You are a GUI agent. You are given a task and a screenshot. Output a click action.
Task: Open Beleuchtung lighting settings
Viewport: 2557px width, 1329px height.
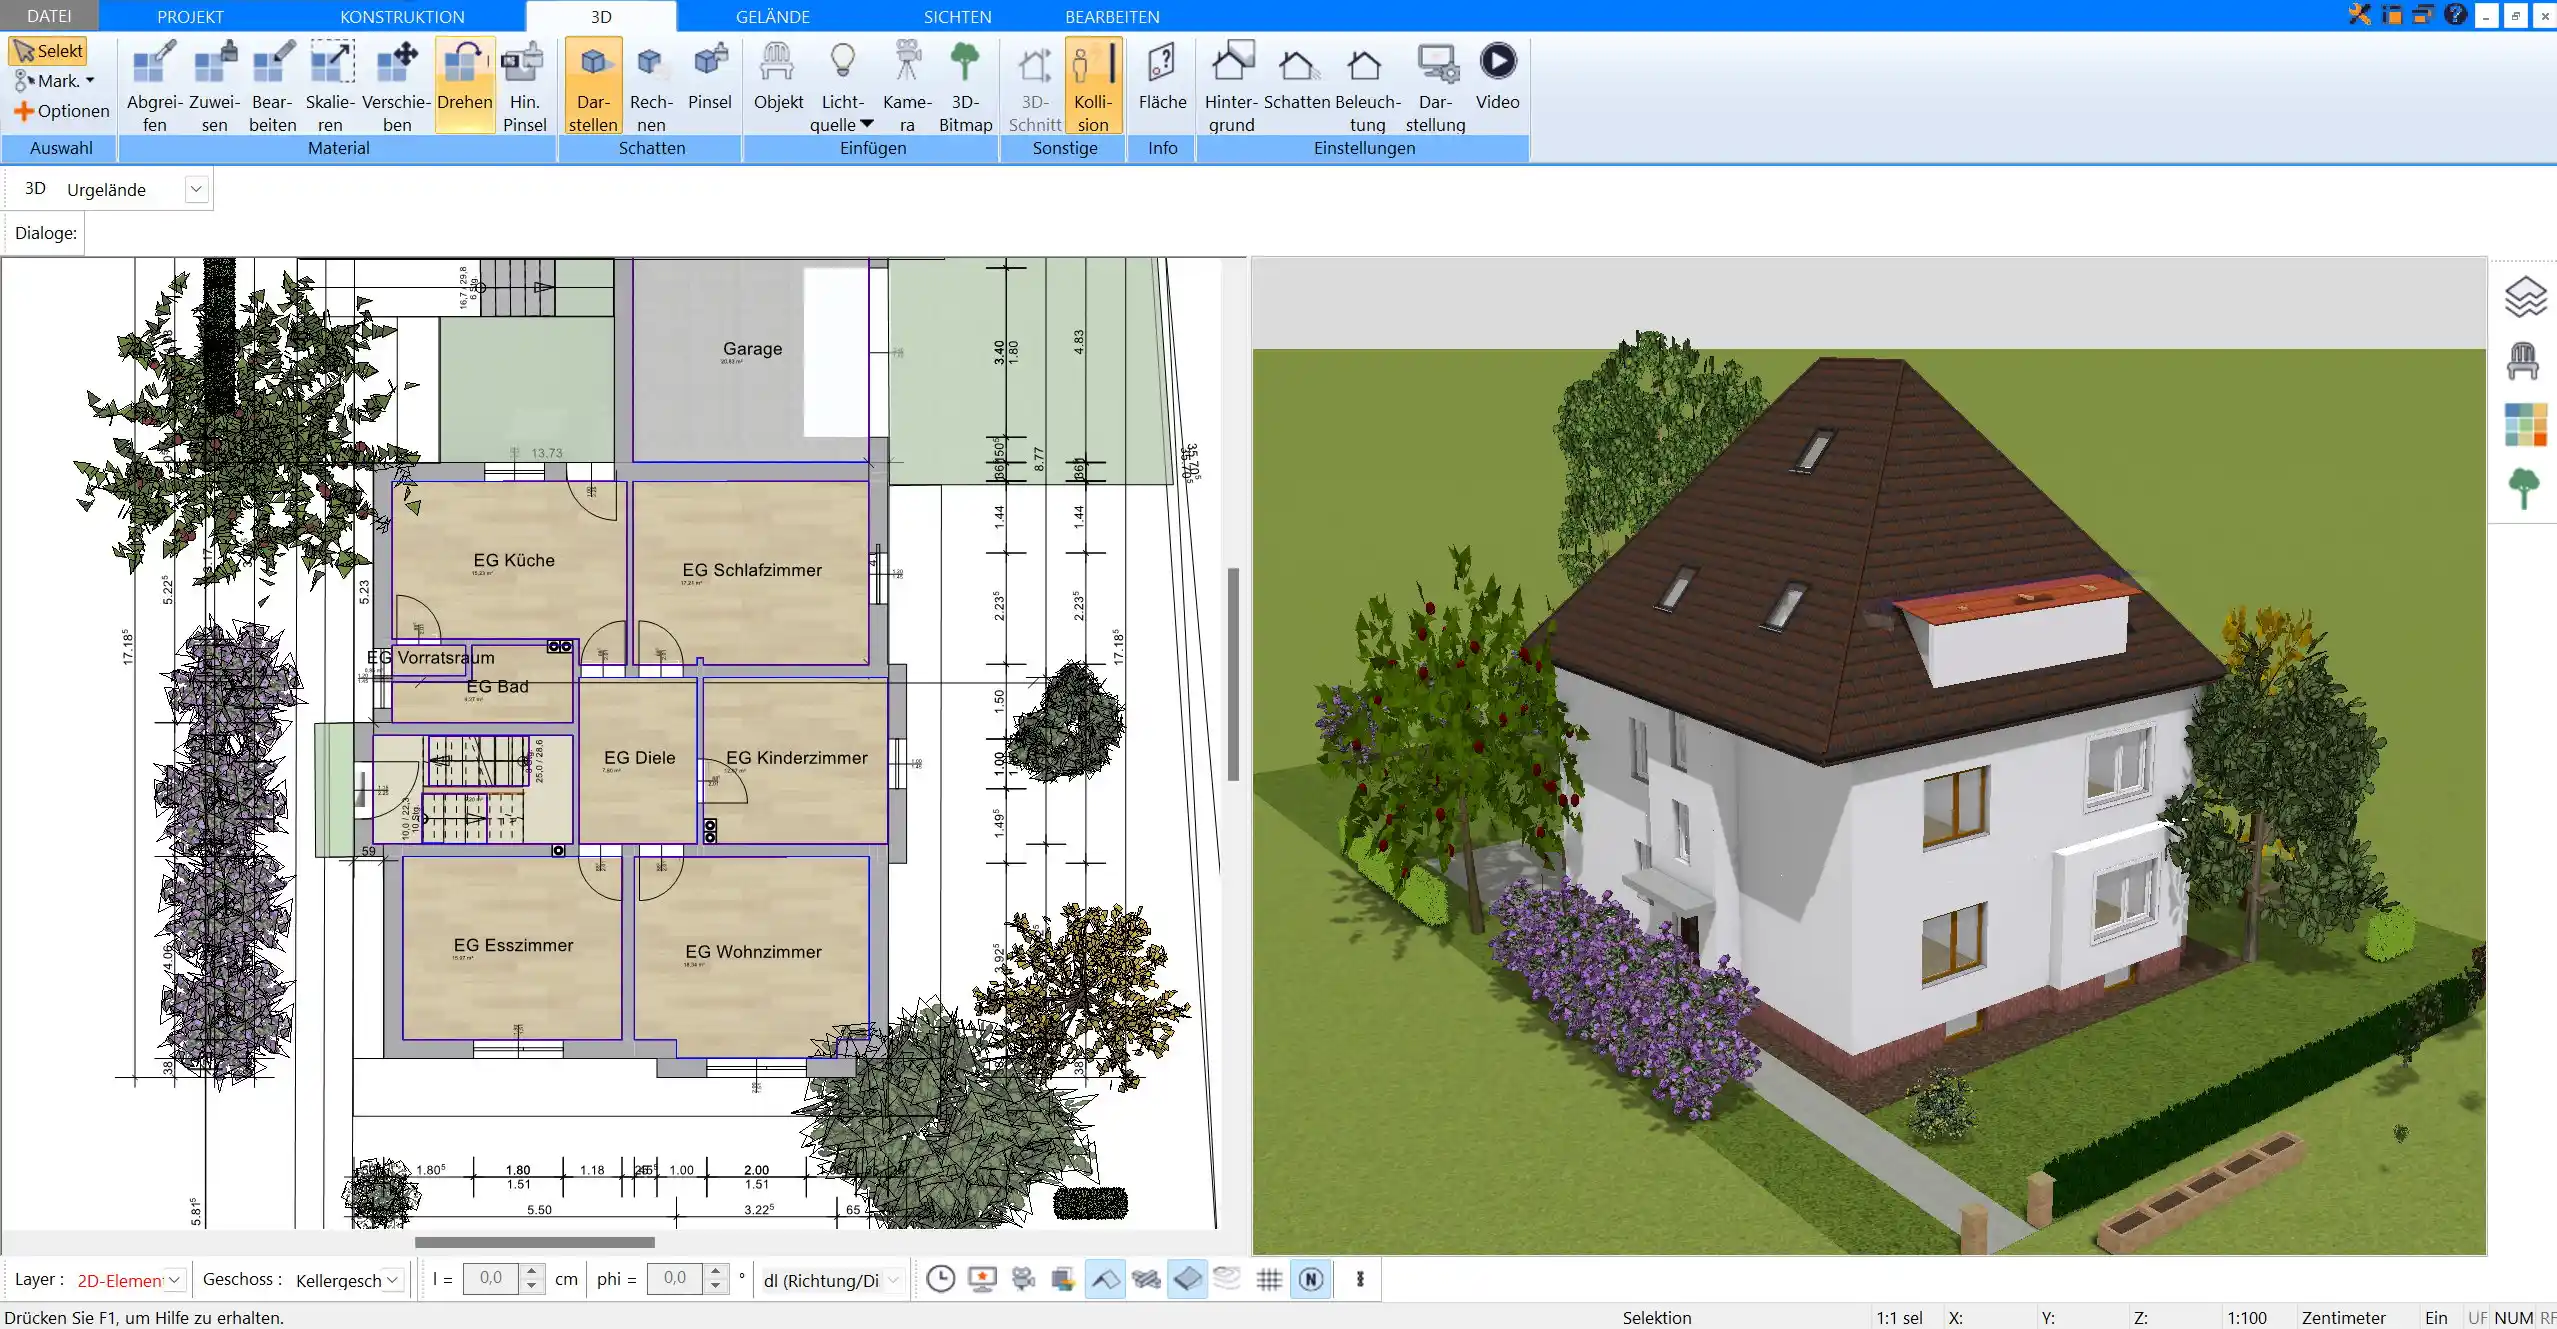click(x=1367, y=86)
